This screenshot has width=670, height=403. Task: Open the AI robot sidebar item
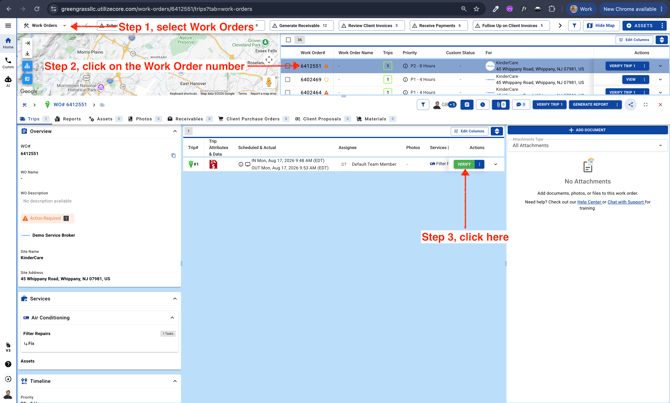pos(8,81)
